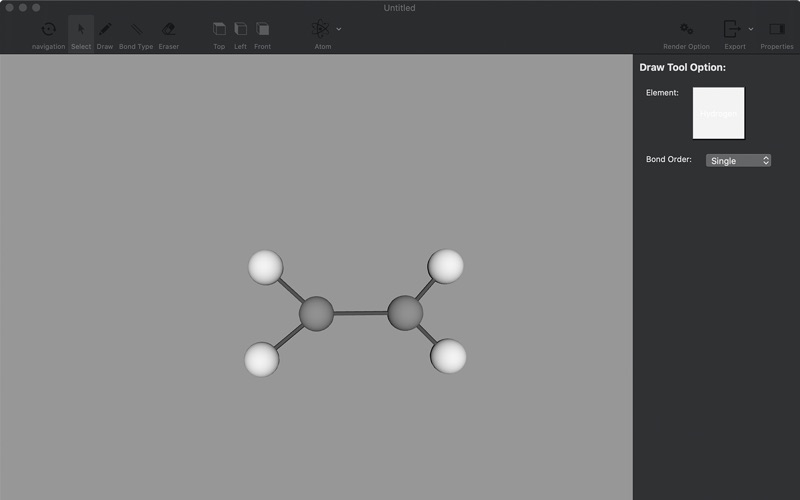This screenshot has height=500, width=800.
Task: Click the Export button
Action: point(733,30)
